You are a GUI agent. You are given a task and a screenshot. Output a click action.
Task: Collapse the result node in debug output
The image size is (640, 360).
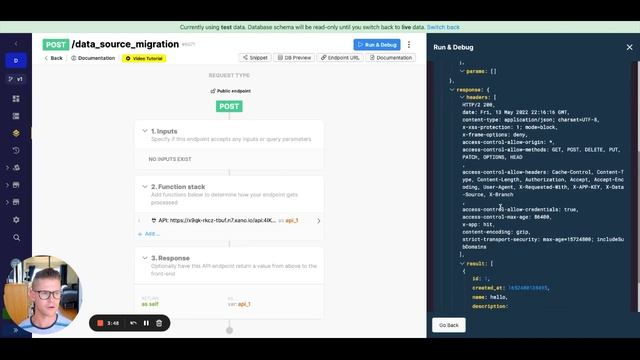462,264
